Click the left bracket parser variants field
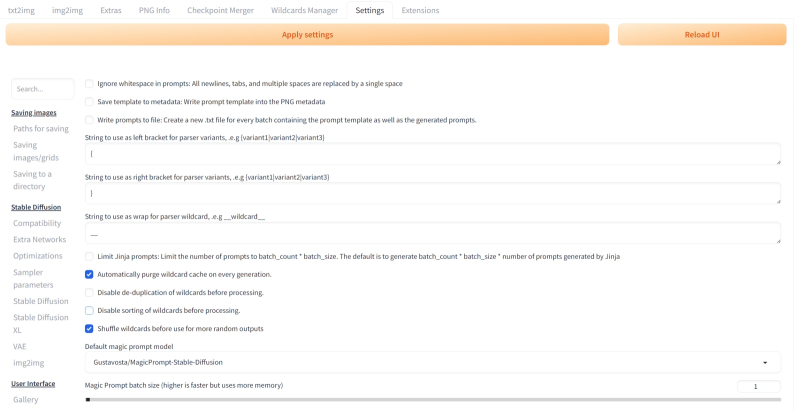The image size is (800, 410). 432,154
